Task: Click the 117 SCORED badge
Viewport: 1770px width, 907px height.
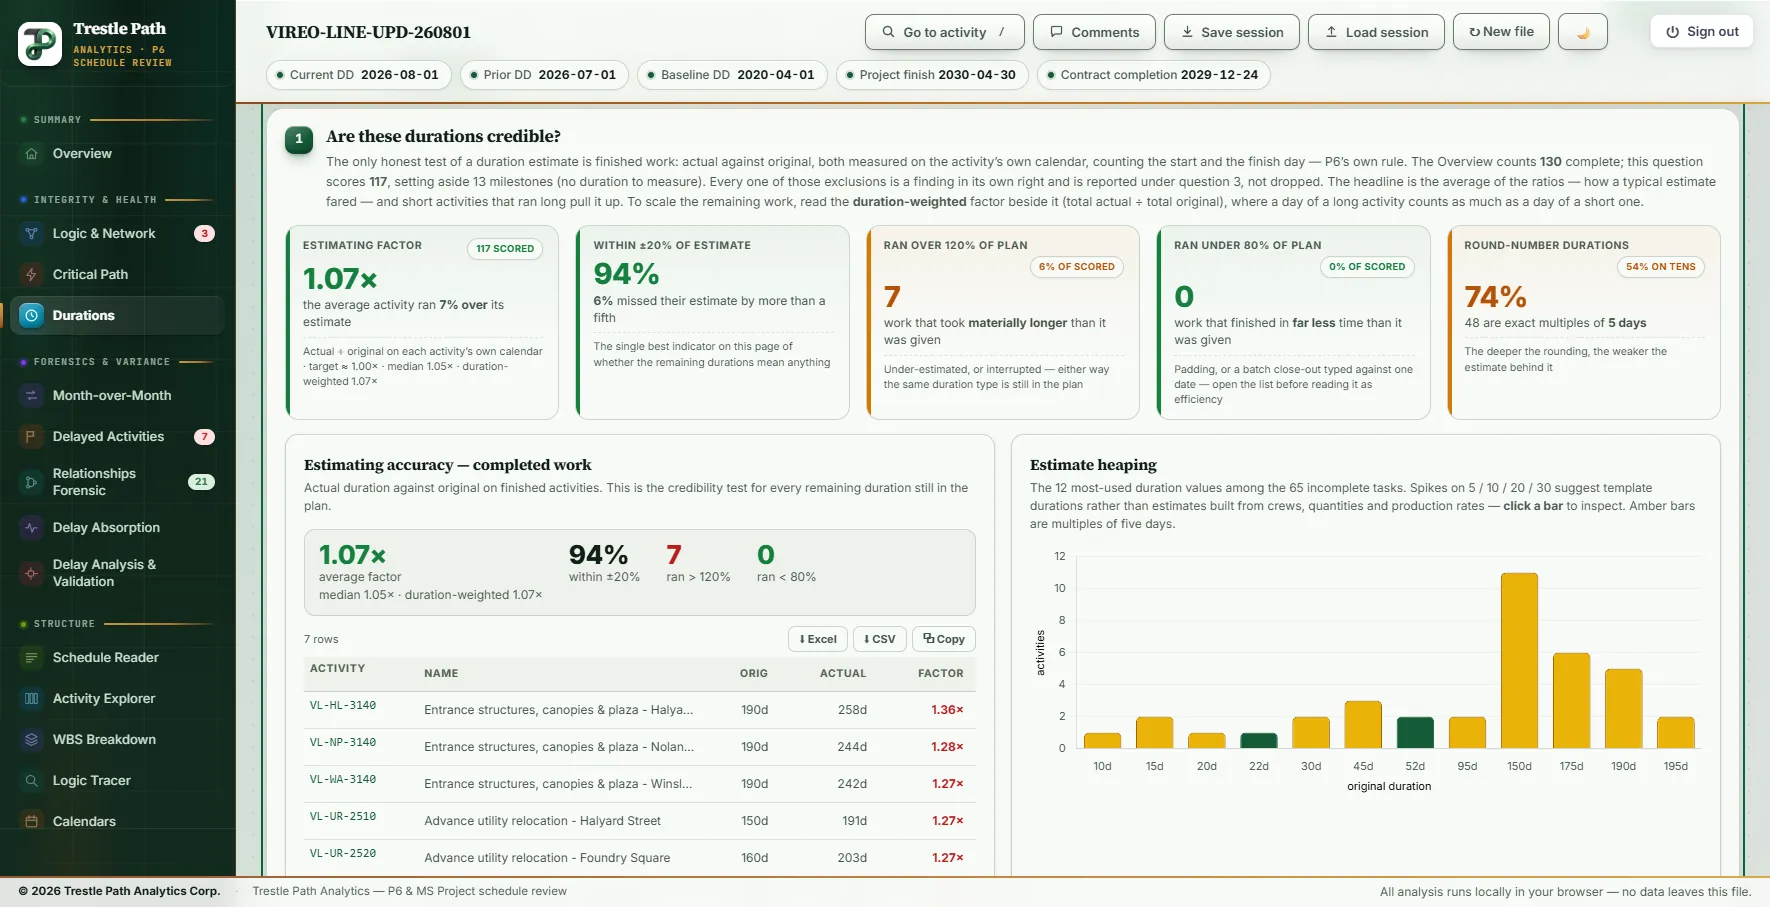Action: pos(505,249)
